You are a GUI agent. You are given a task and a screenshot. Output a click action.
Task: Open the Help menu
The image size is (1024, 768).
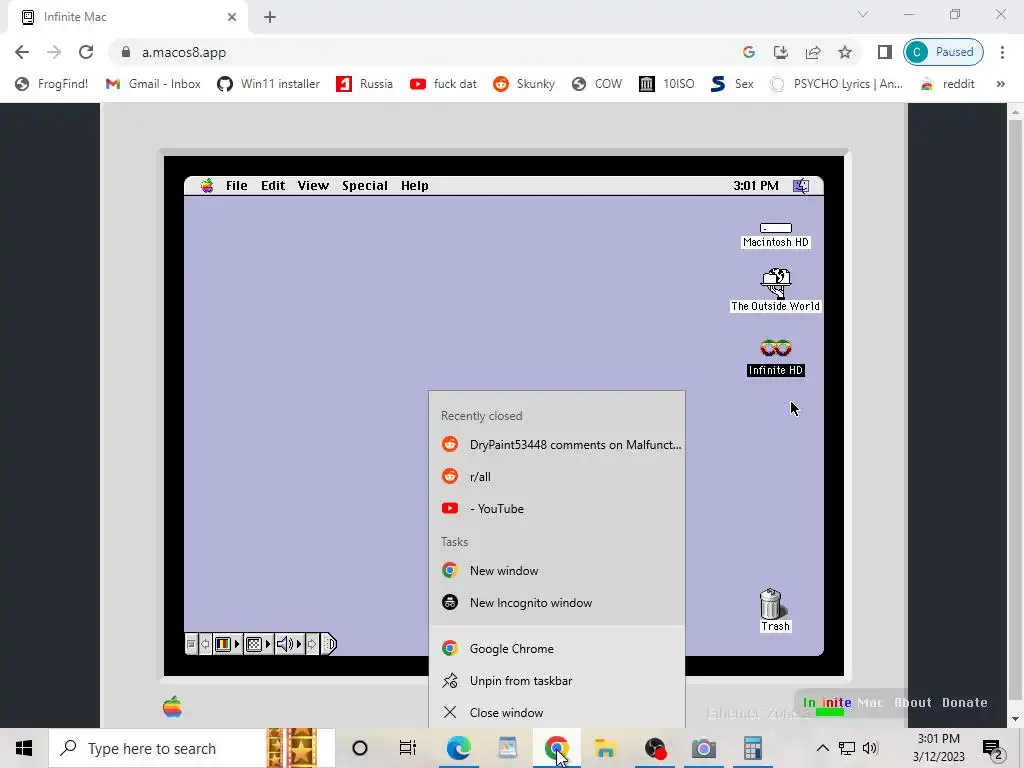point(414,185)
